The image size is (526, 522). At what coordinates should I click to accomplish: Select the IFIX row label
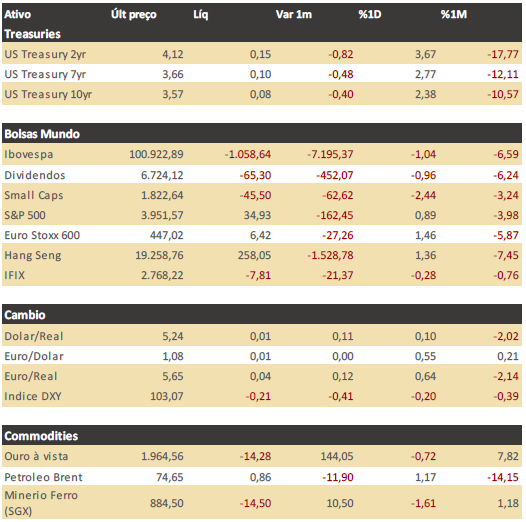pyautogui.click(x=14, y=275)
